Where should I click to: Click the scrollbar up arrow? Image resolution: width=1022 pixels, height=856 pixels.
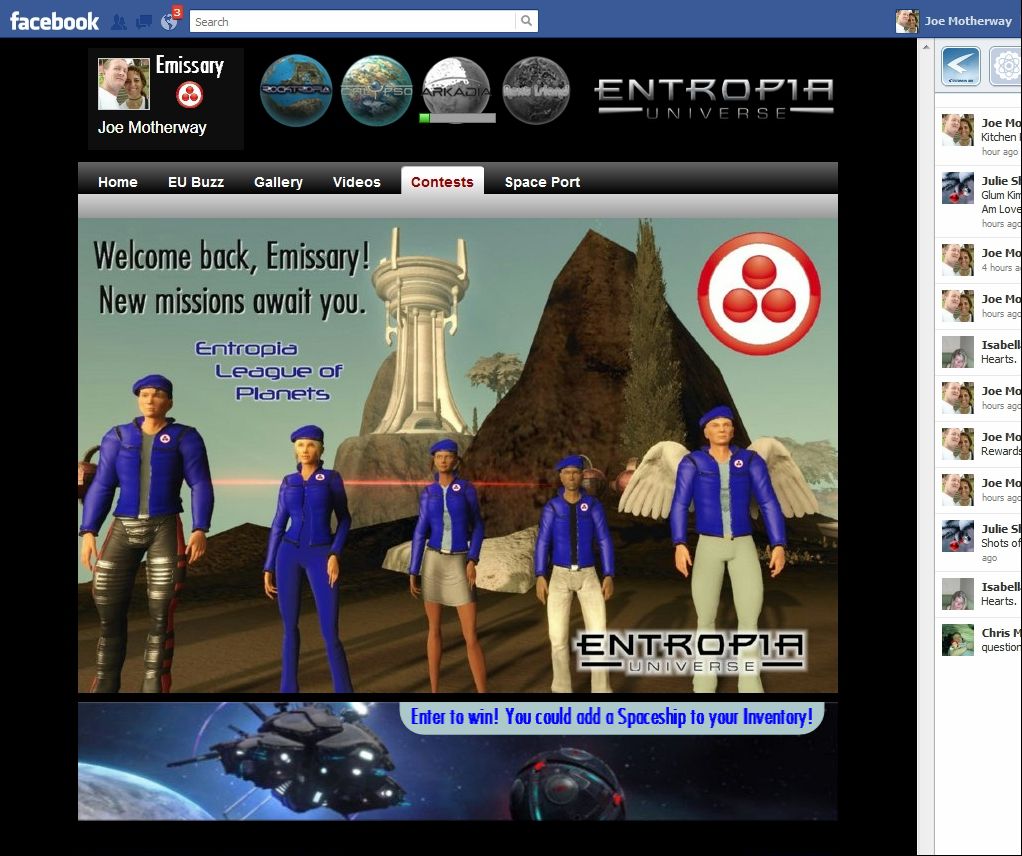926,48
